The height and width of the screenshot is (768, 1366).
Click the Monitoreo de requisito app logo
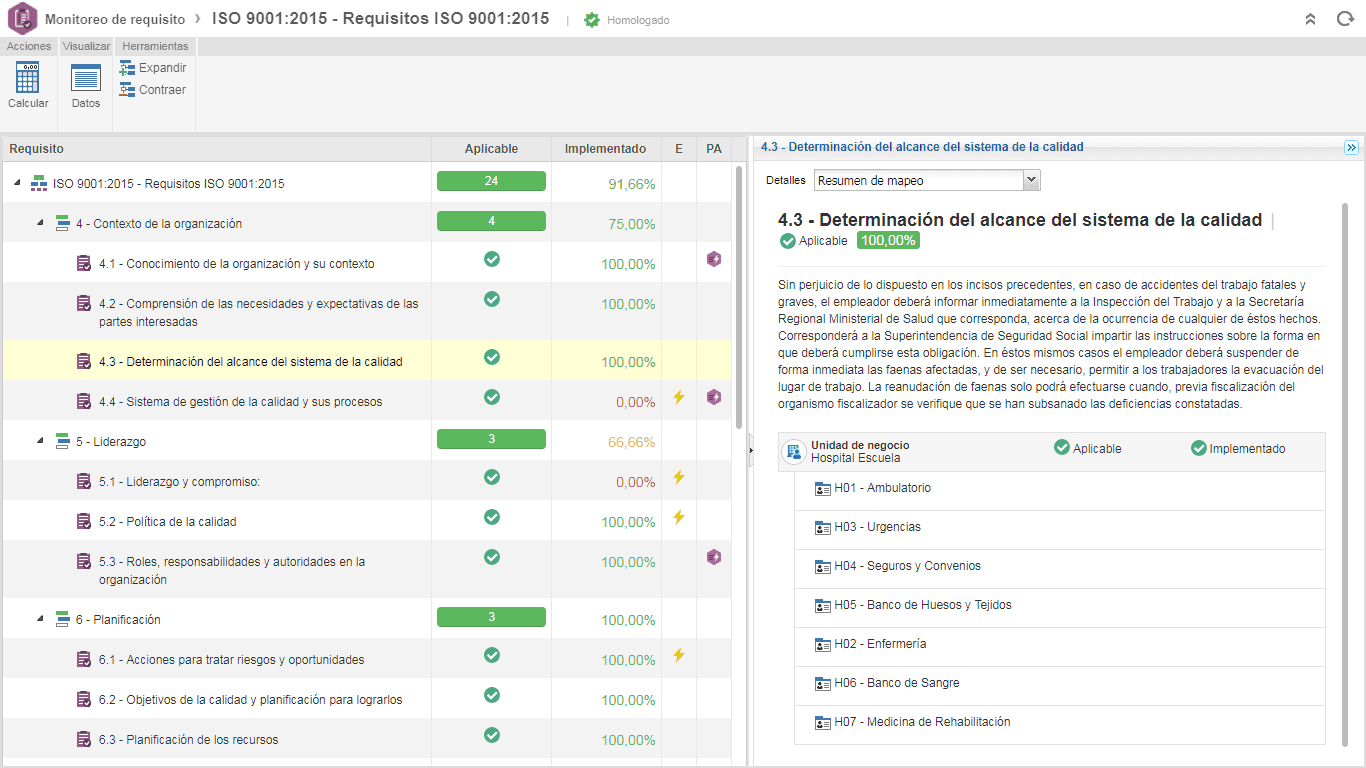point(22,19)
